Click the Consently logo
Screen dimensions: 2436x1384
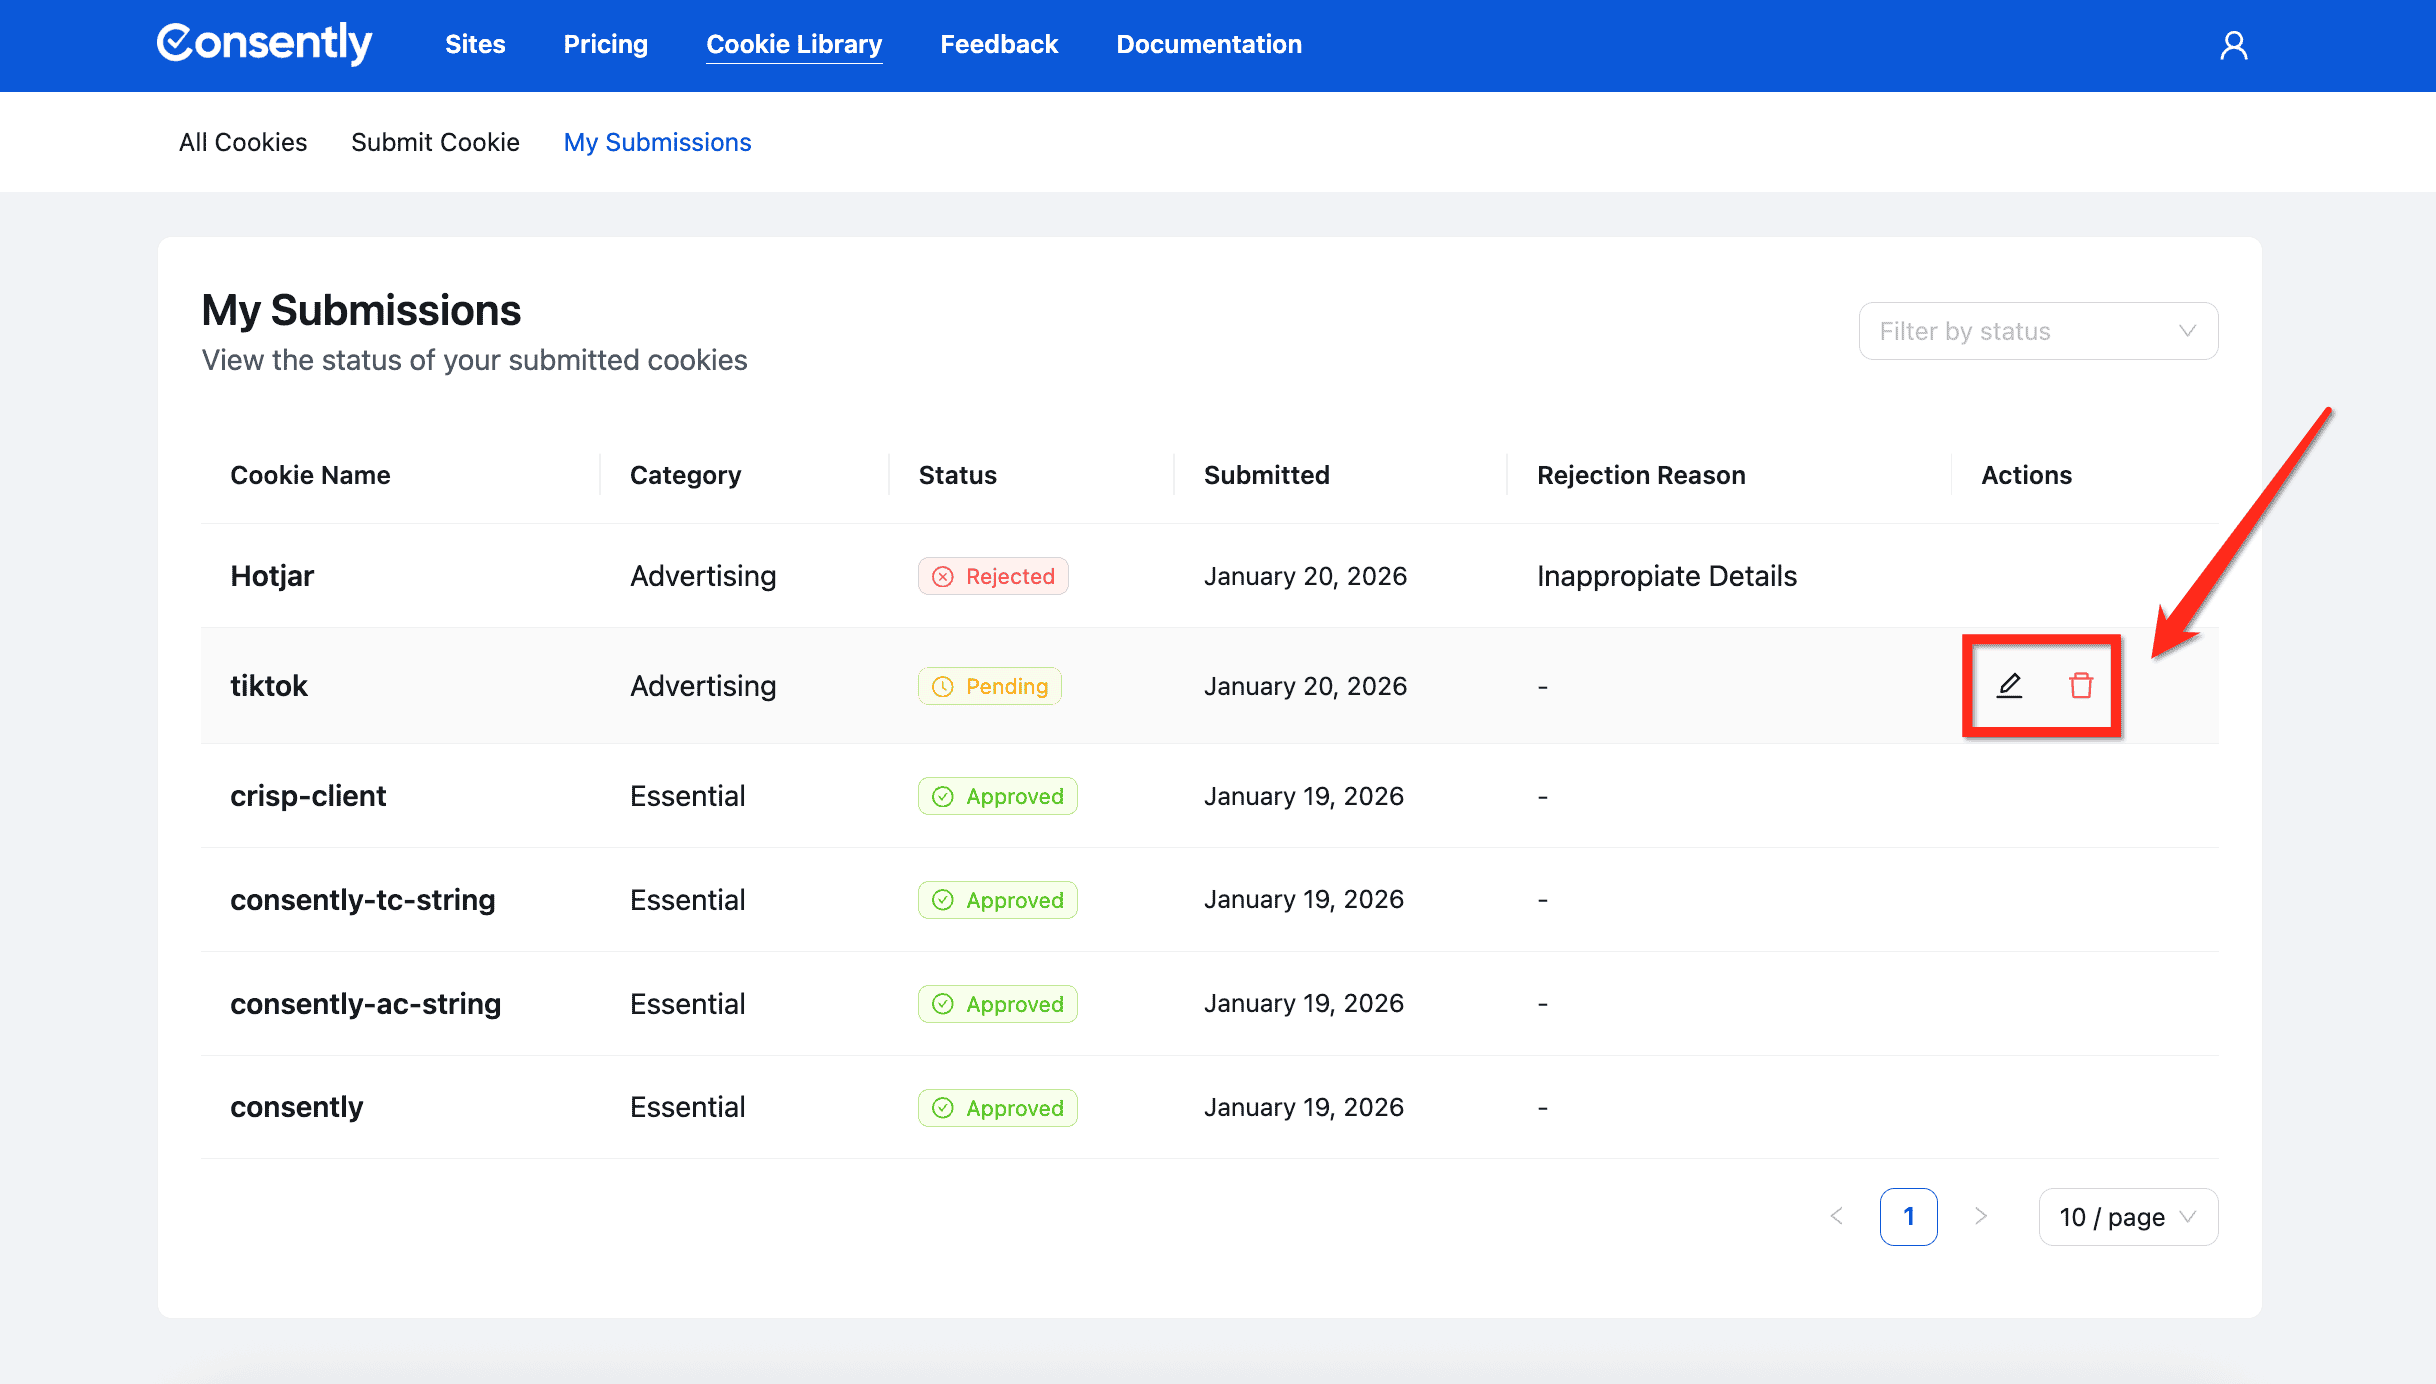[265, 44]
